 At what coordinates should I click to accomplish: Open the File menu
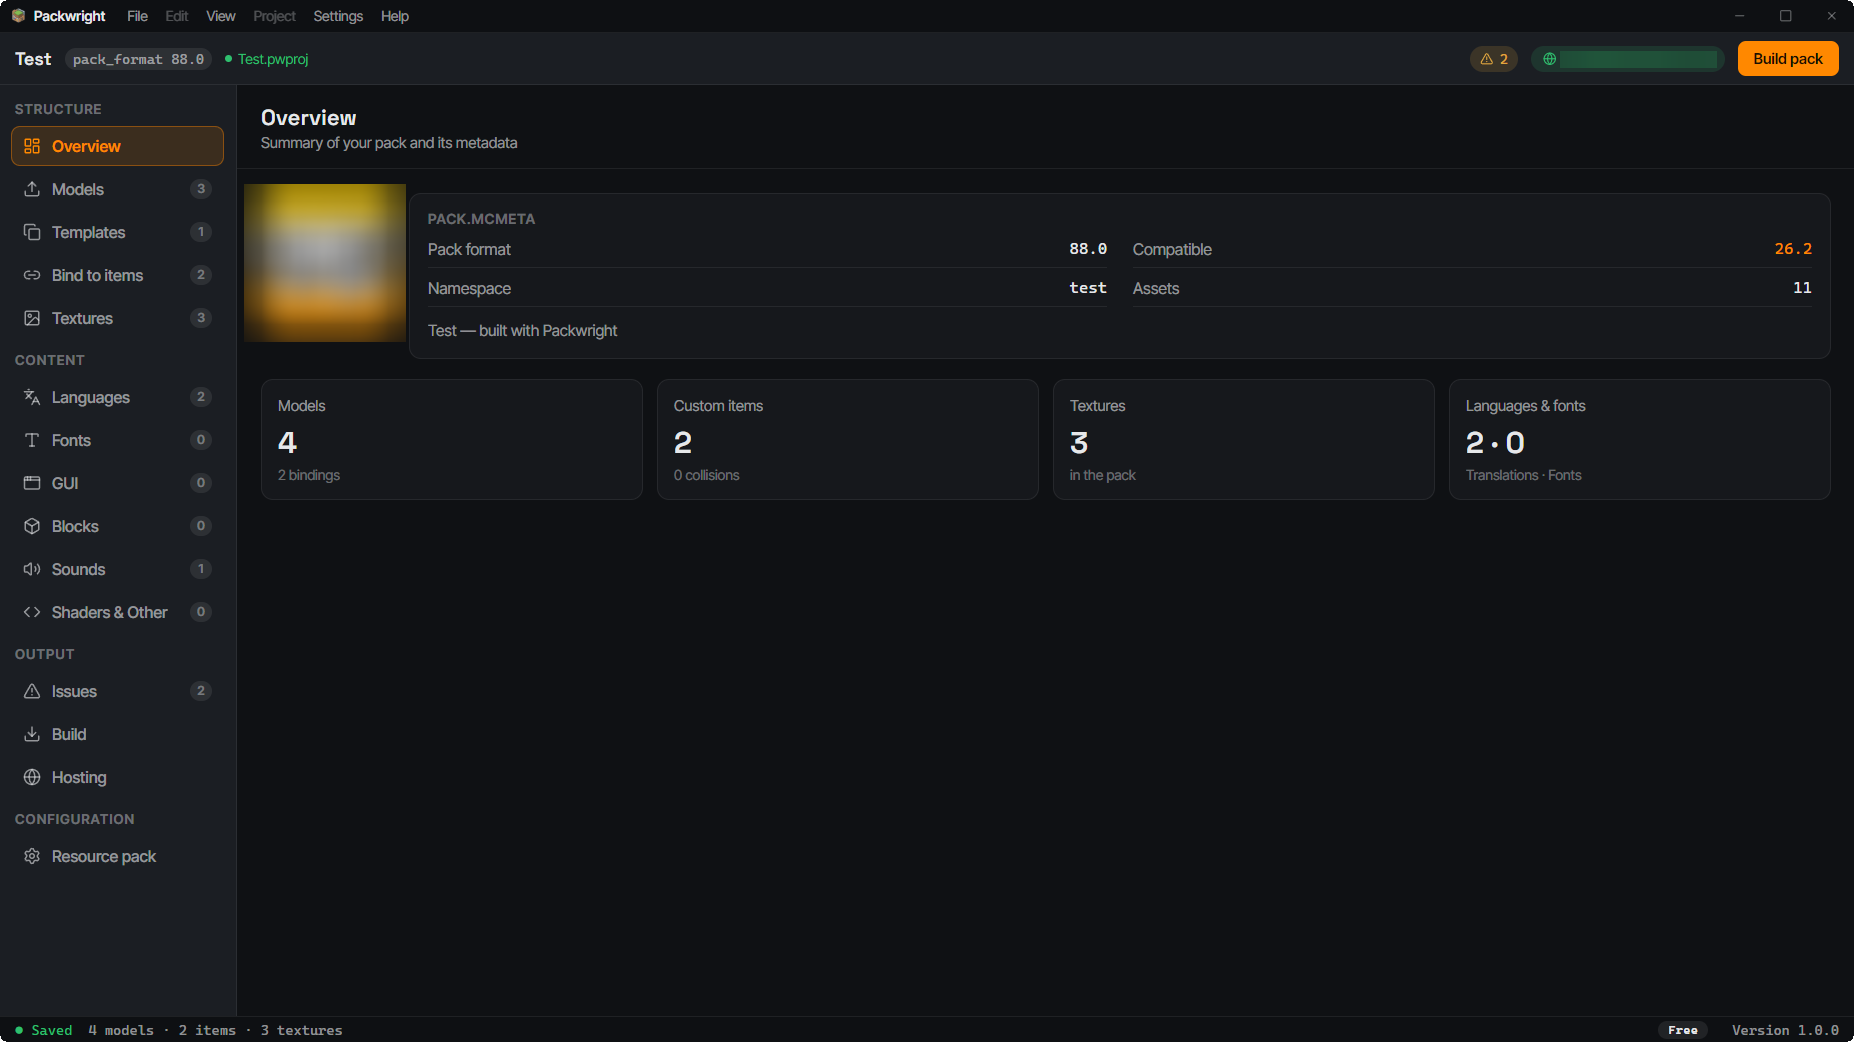coord(137,16)
